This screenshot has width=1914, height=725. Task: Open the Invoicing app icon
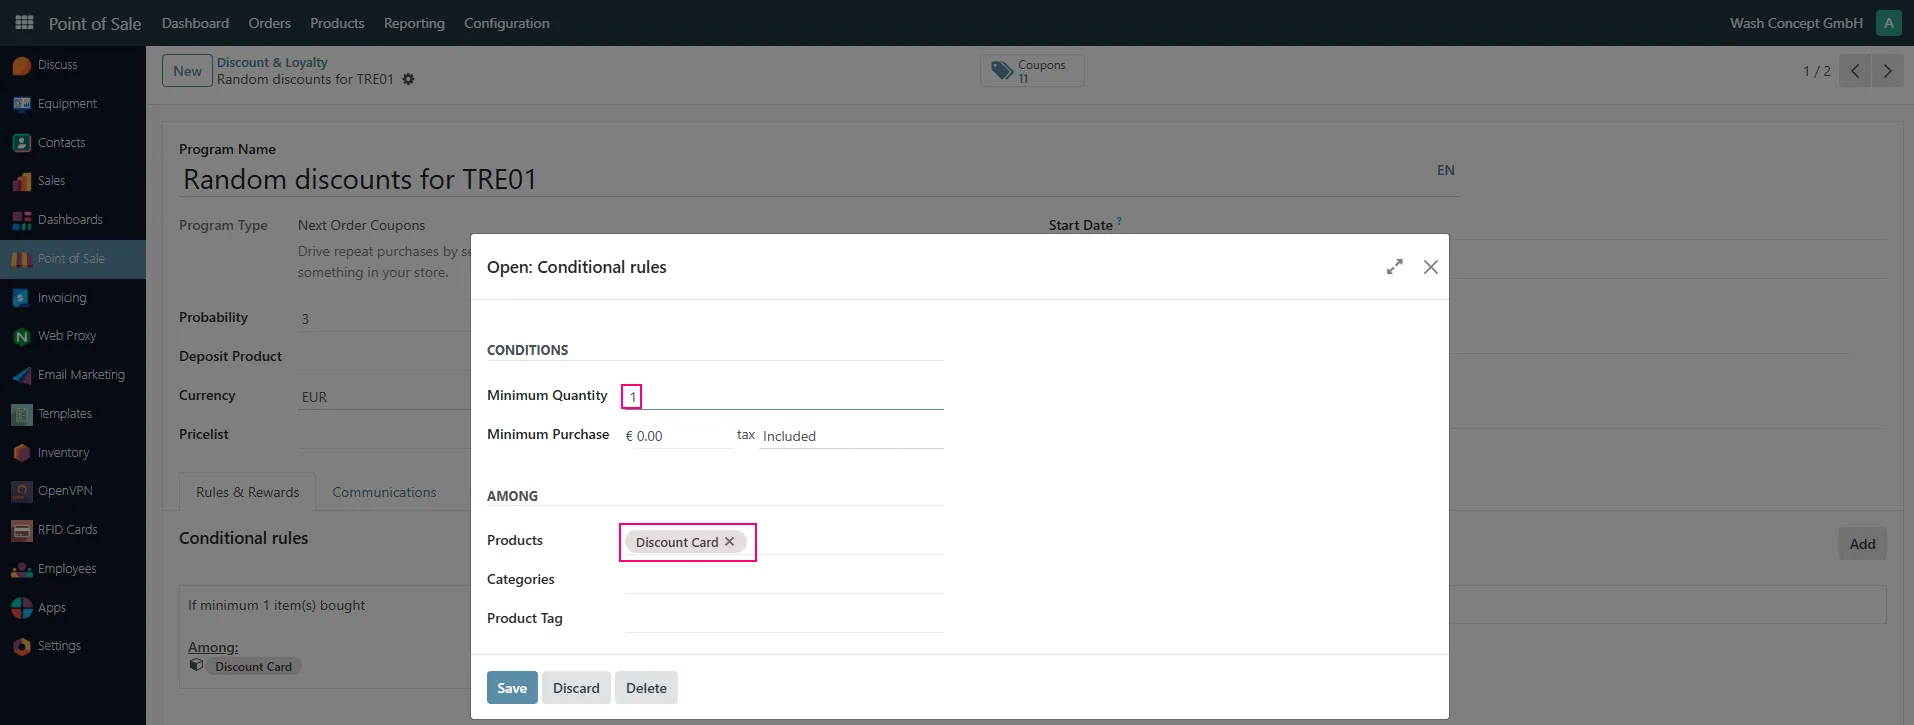(21, 298)
